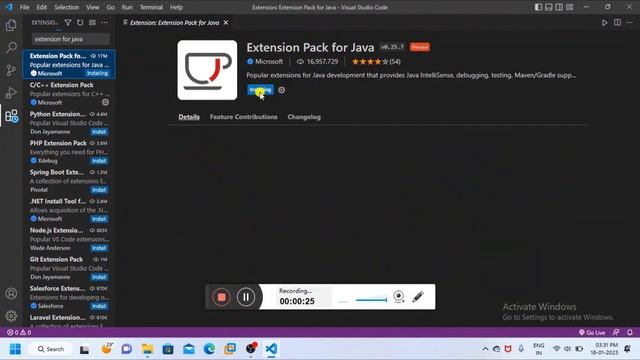Open the Help menu

click(176, 7)
